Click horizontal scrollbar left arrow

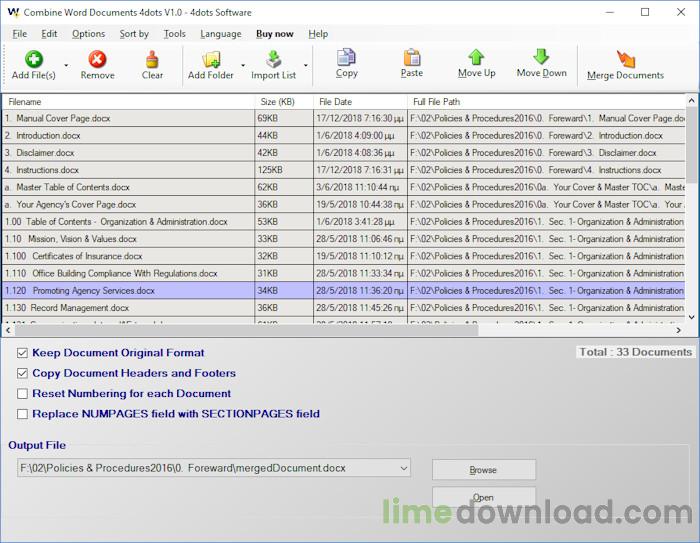click(8, 330)
